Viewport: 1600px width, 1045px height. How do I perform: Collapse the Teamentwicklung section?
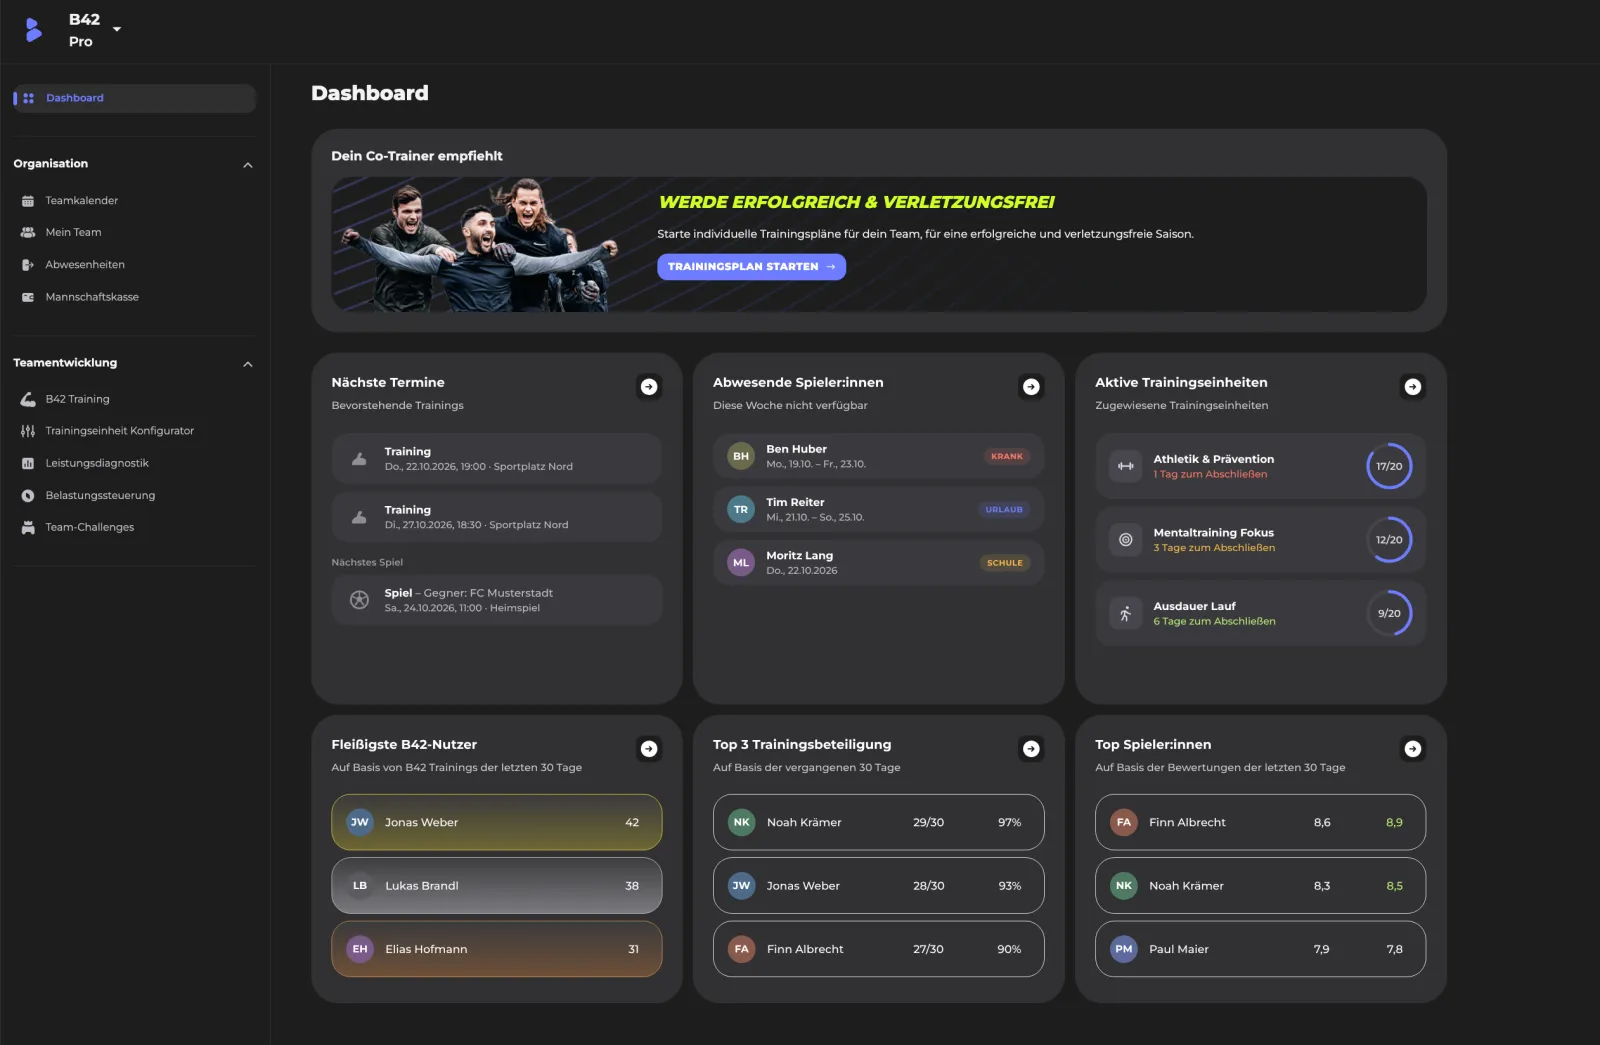click(x=248, y=363)
